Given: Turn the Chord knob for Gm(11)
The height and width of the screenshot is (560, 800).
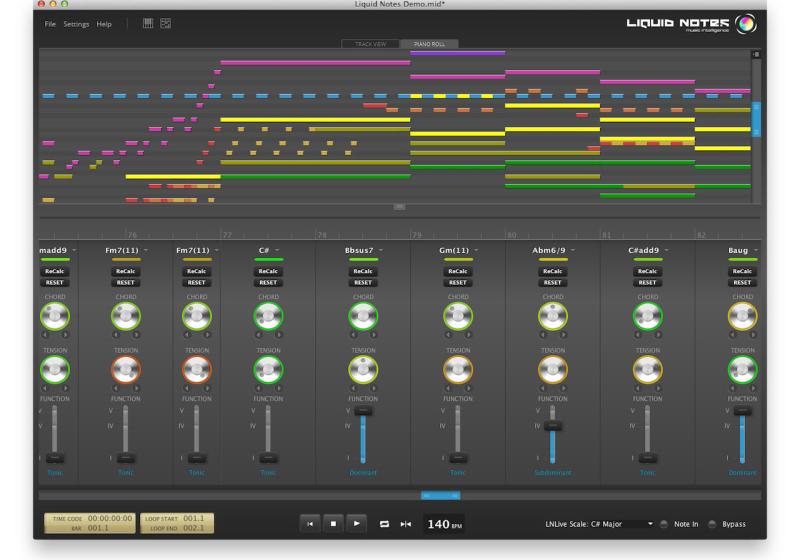Looking at the screenshot, I should click(x=458, y=317).
